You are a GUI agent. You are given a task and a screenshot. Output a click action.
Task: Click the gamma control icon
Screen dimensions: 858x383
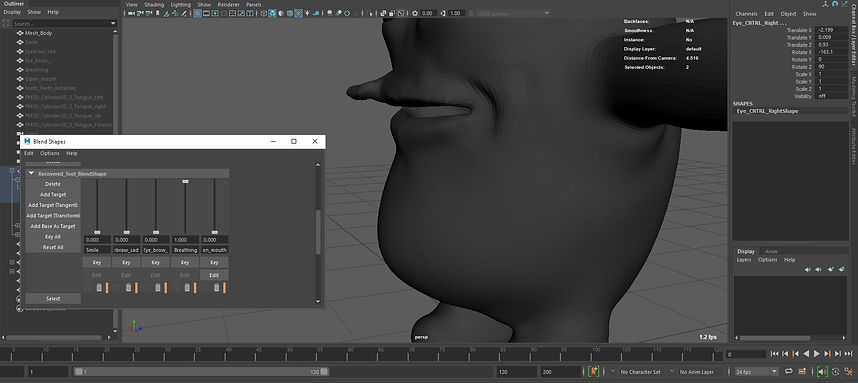(444, 13)
